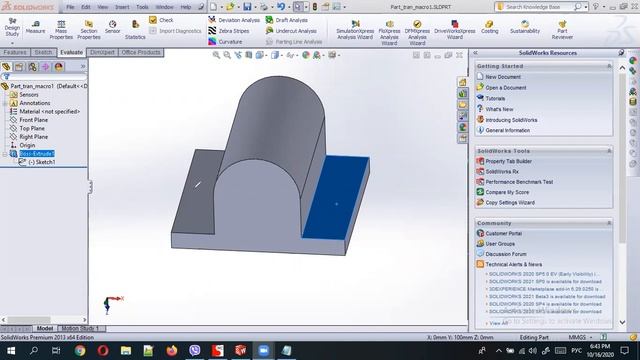Click the Tutorials link
Image resolution: width=640 pixels, height=360 pixels.
[495, 98]
